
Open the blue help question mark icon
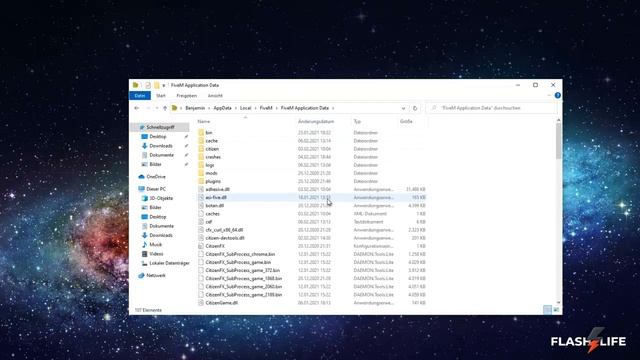558,96
